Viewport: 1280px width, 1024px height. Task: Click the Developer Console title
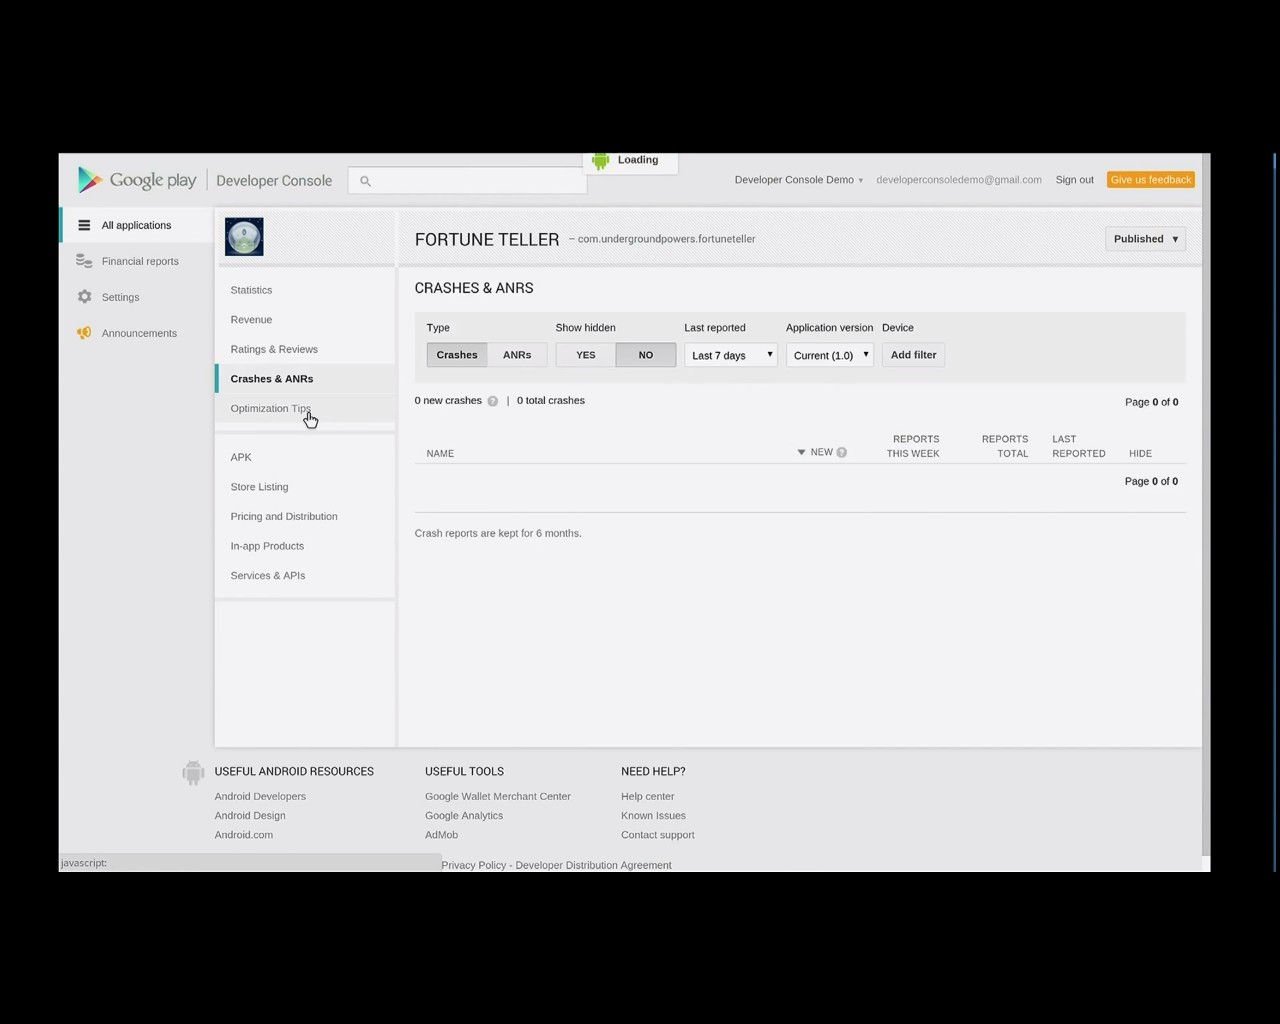274,181
